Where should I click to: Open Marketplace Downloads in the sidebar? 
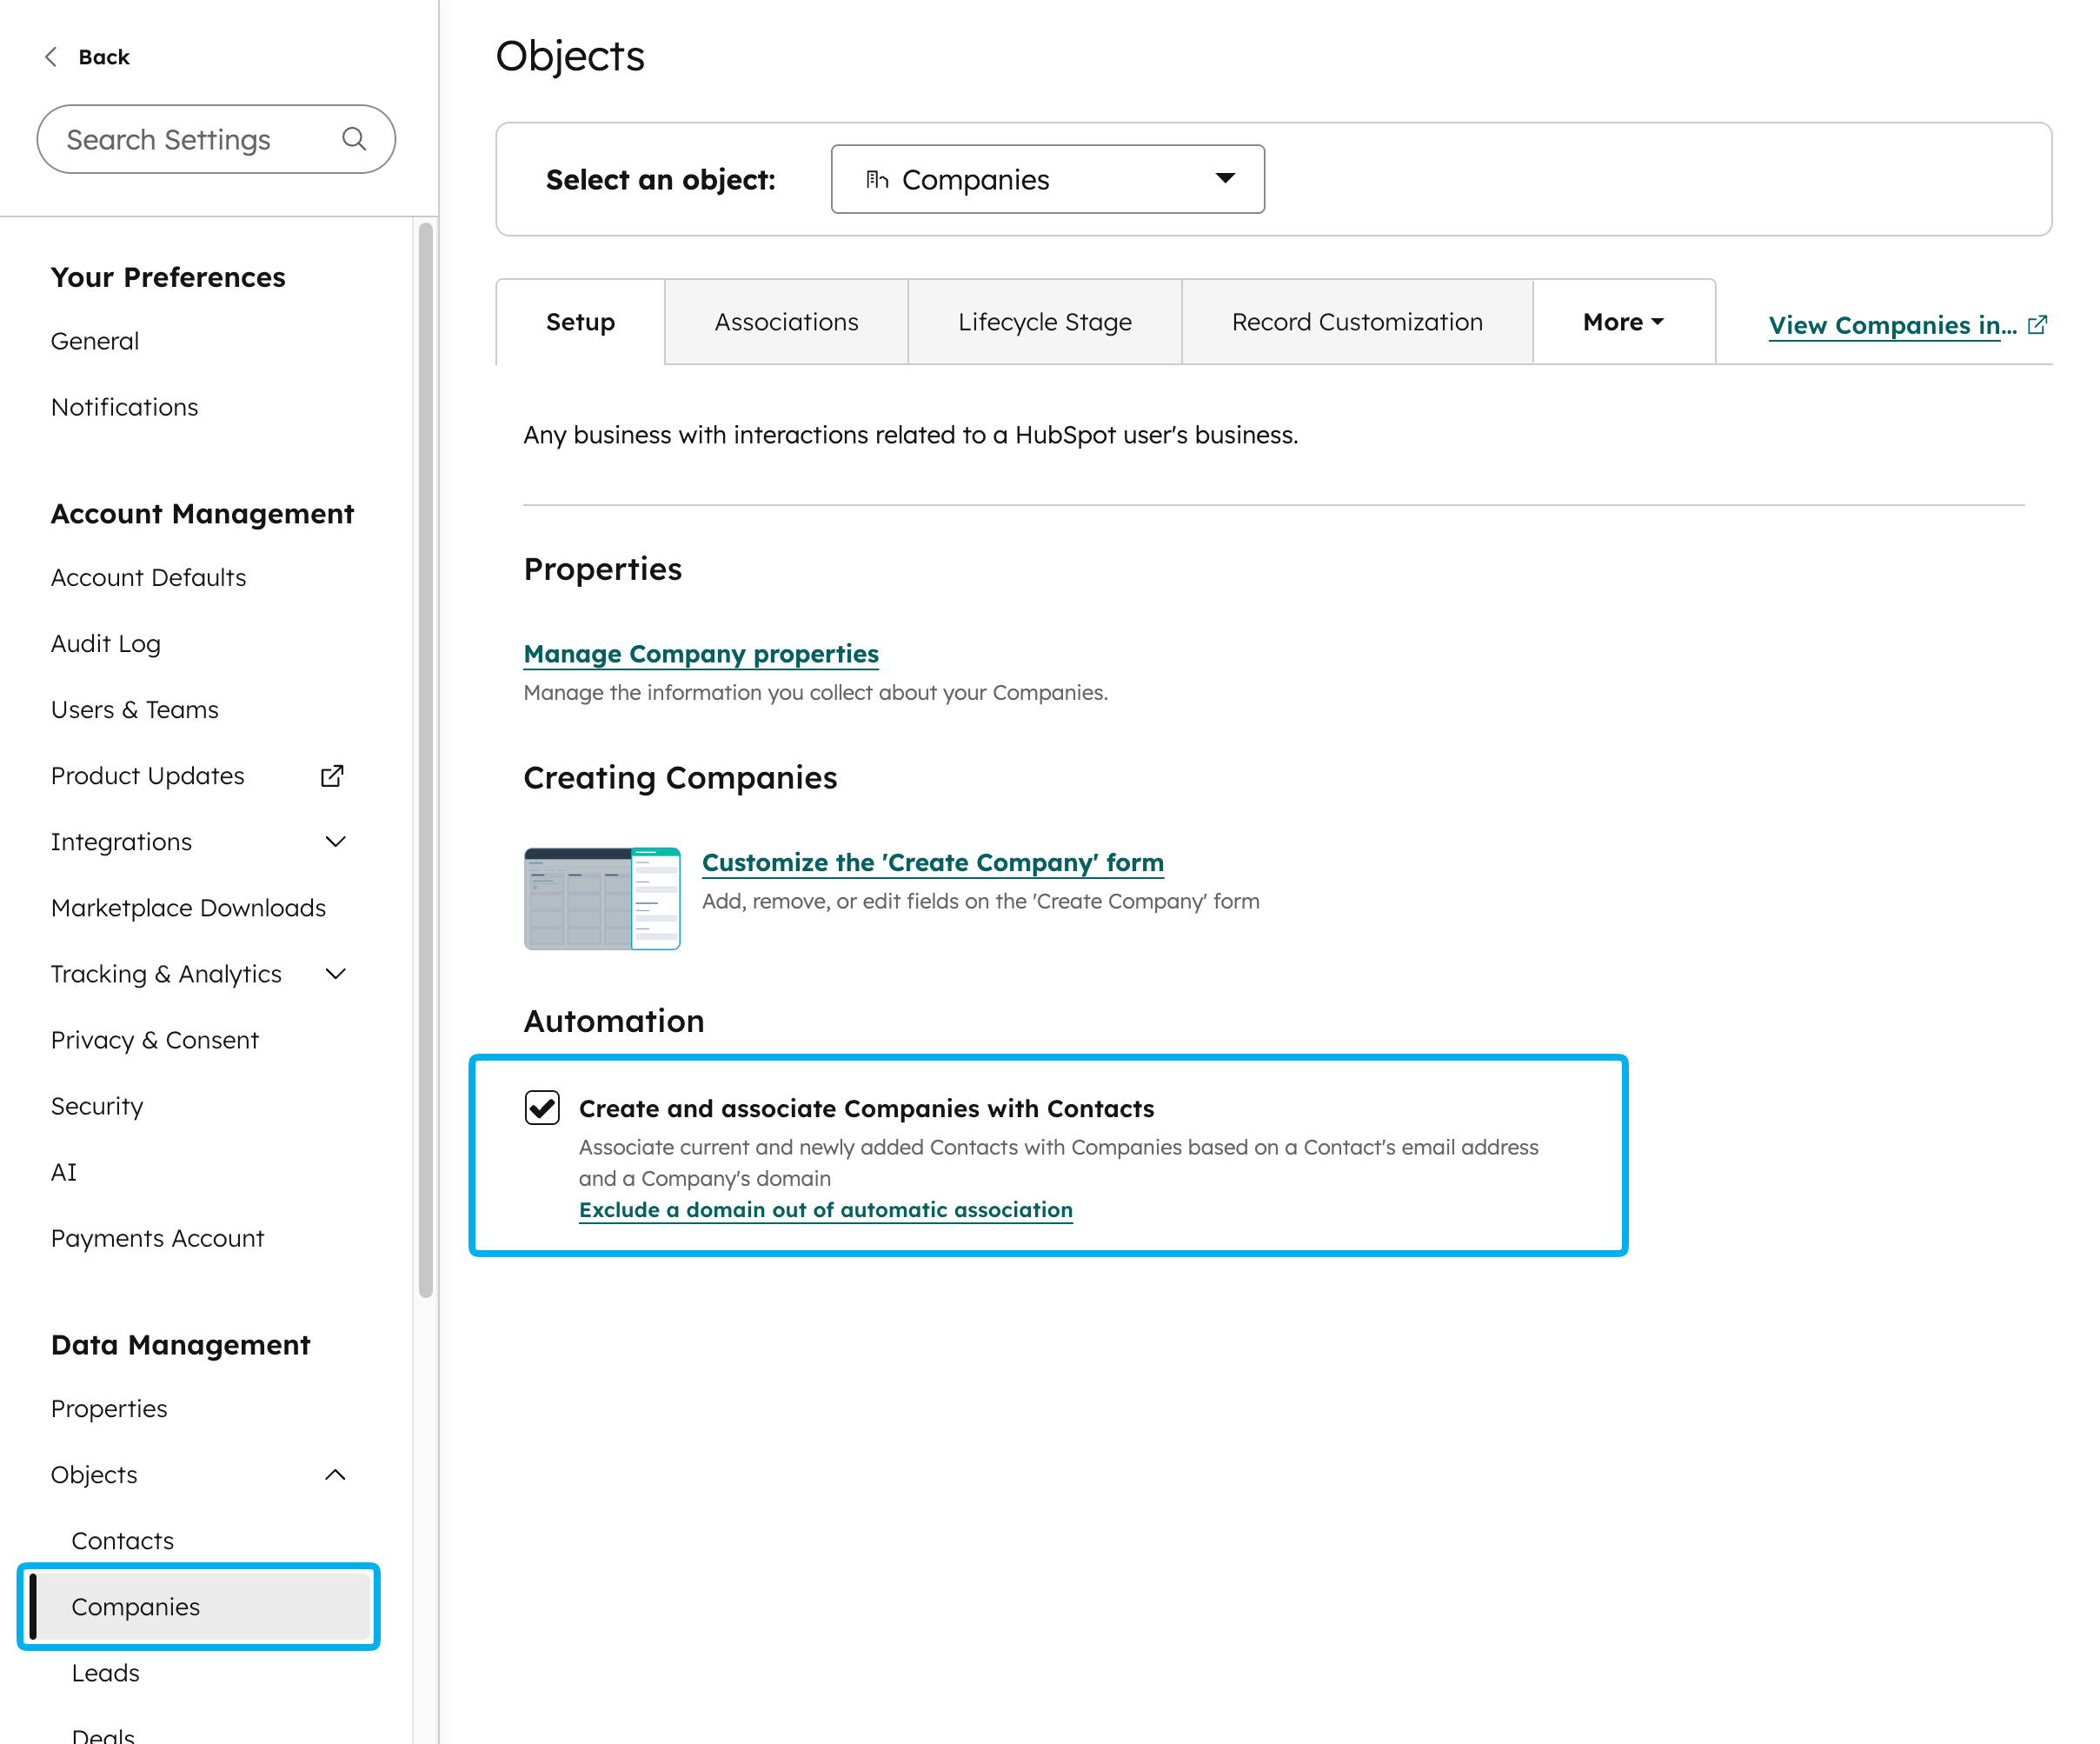point(188,907)
